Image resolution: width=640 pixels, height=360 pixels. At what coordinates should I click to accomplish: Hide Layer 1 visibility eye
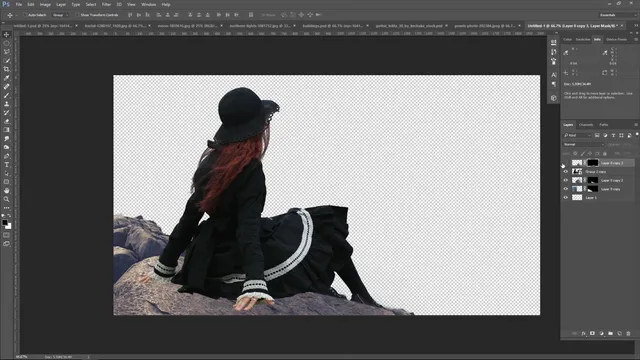[566, 198]
